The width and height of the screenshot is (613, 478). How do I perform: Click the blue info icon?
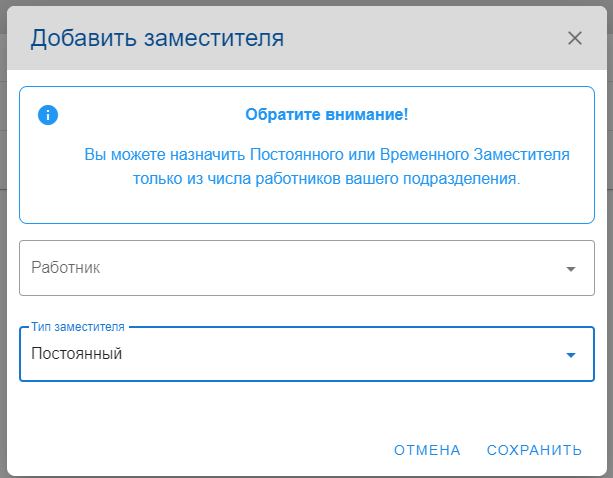48,115
